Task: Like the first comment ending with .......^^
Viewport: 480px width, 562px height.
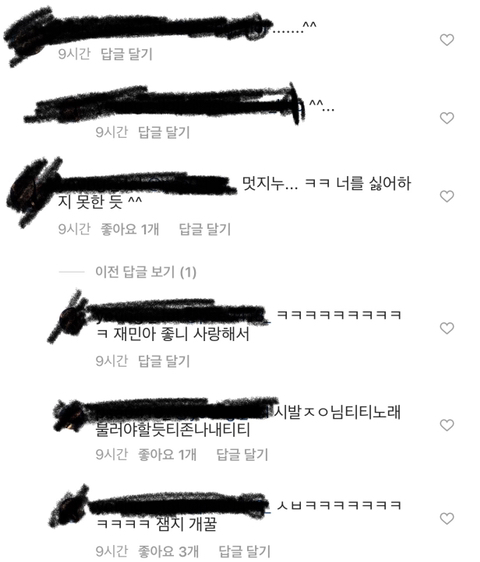Action: (x=447, y=39)
